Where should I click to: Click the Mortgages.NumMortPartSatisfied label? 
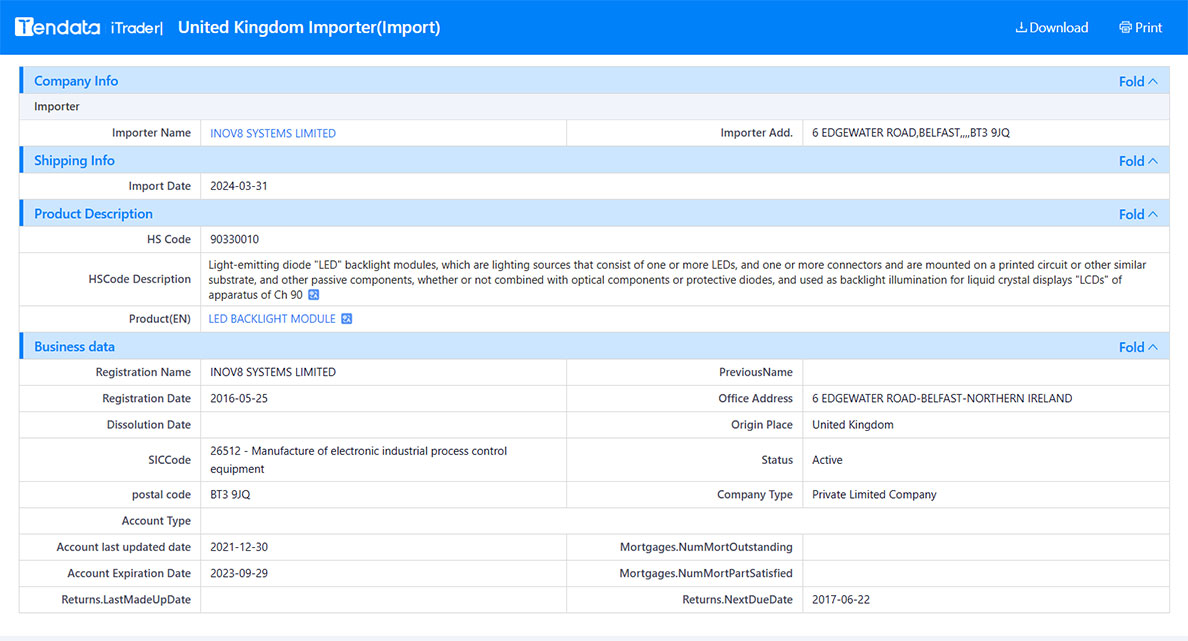click(706, 574)
